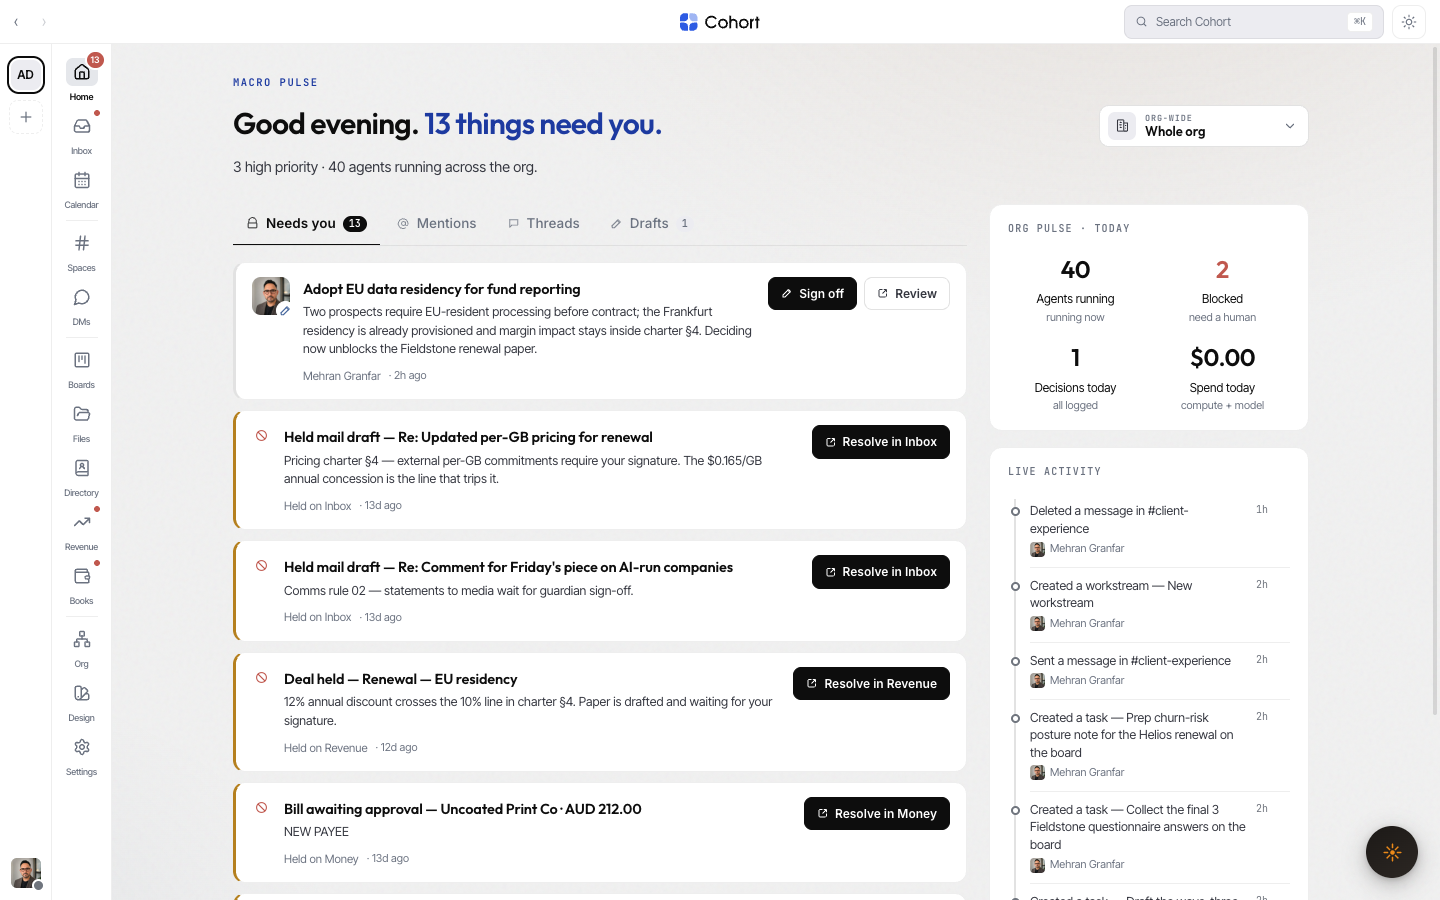The image size is (1440, 900).
Task: Click blocked icon on the Bill awaiting approval card
Action: (261, 808)
